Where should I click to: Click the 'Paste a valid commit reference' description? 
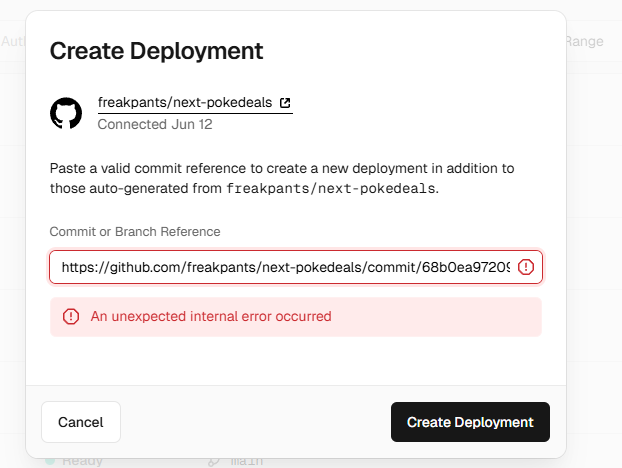282,168
